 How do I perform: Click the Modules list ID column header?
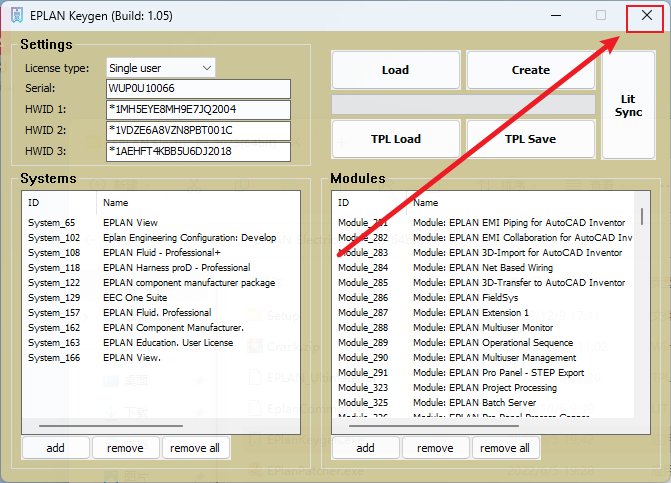pos(369,202)
